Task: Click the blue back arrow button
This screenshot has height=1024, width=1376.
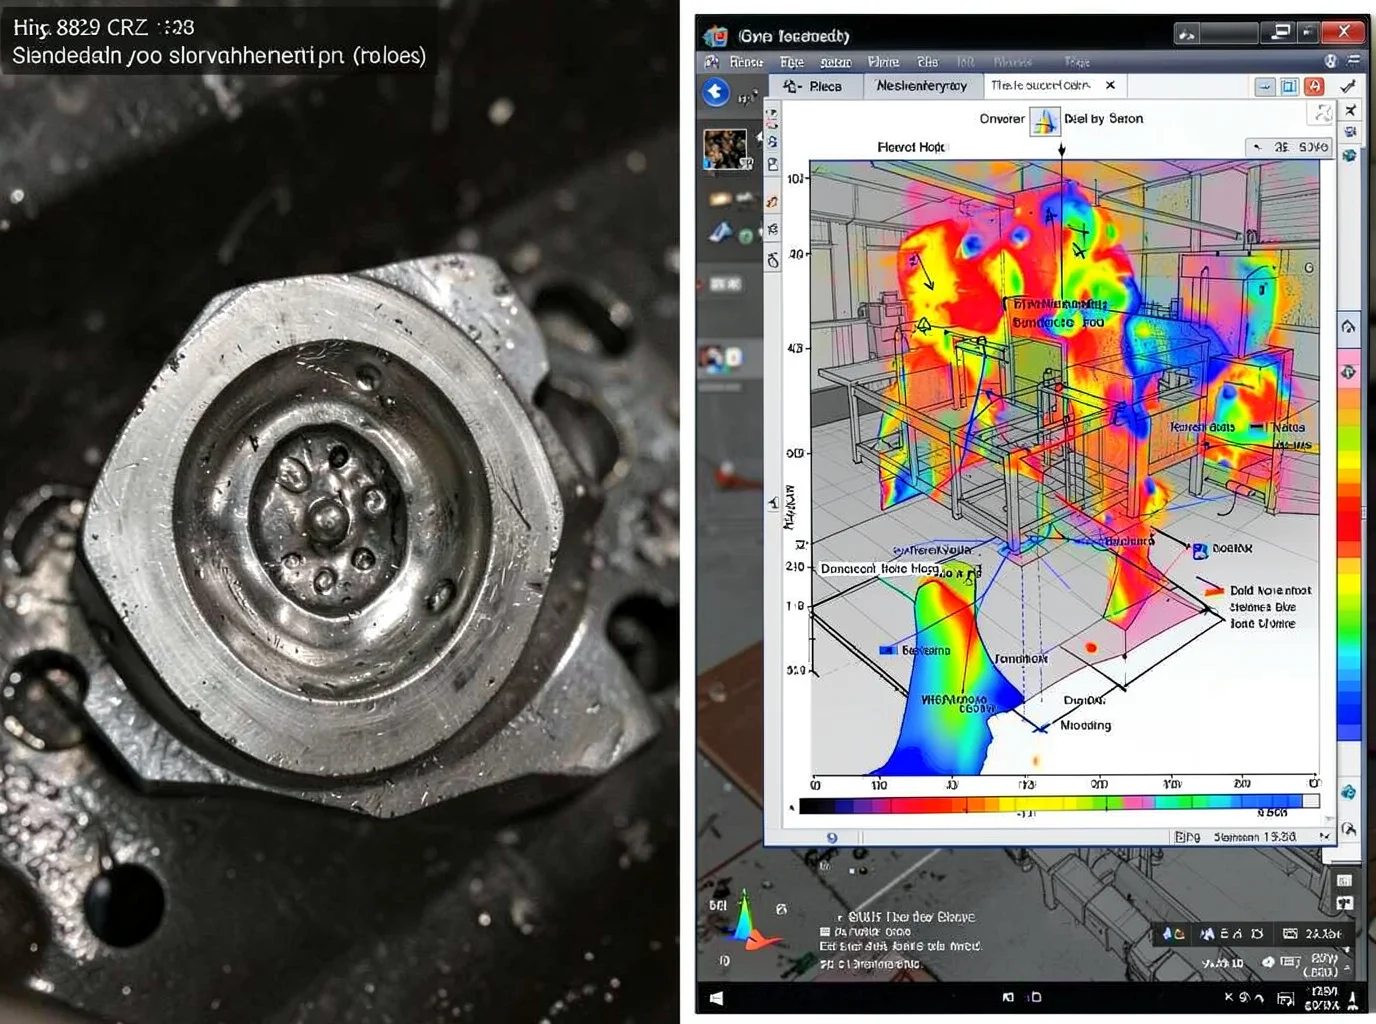Action: click(x=716, y=93)
